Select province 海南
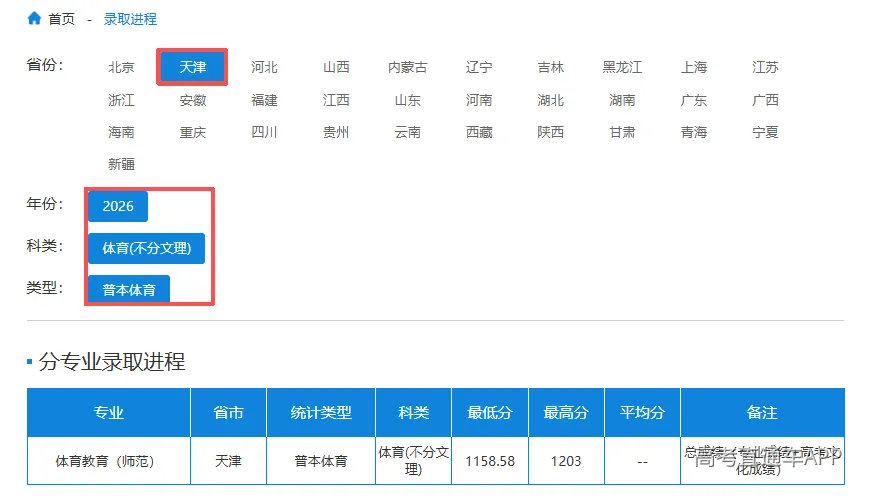The image size is (871, 497). [121, 132]
